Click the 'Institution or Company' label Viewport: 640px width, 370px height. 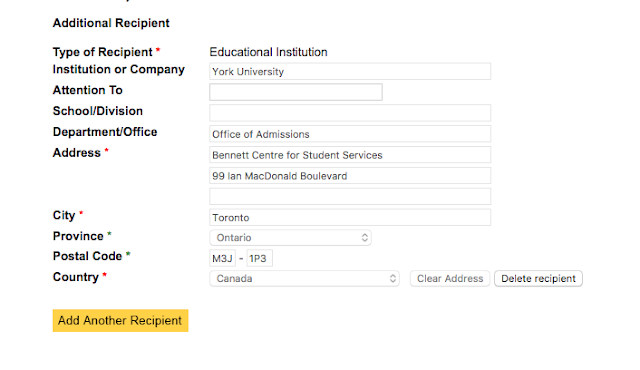tap(118, 70)
